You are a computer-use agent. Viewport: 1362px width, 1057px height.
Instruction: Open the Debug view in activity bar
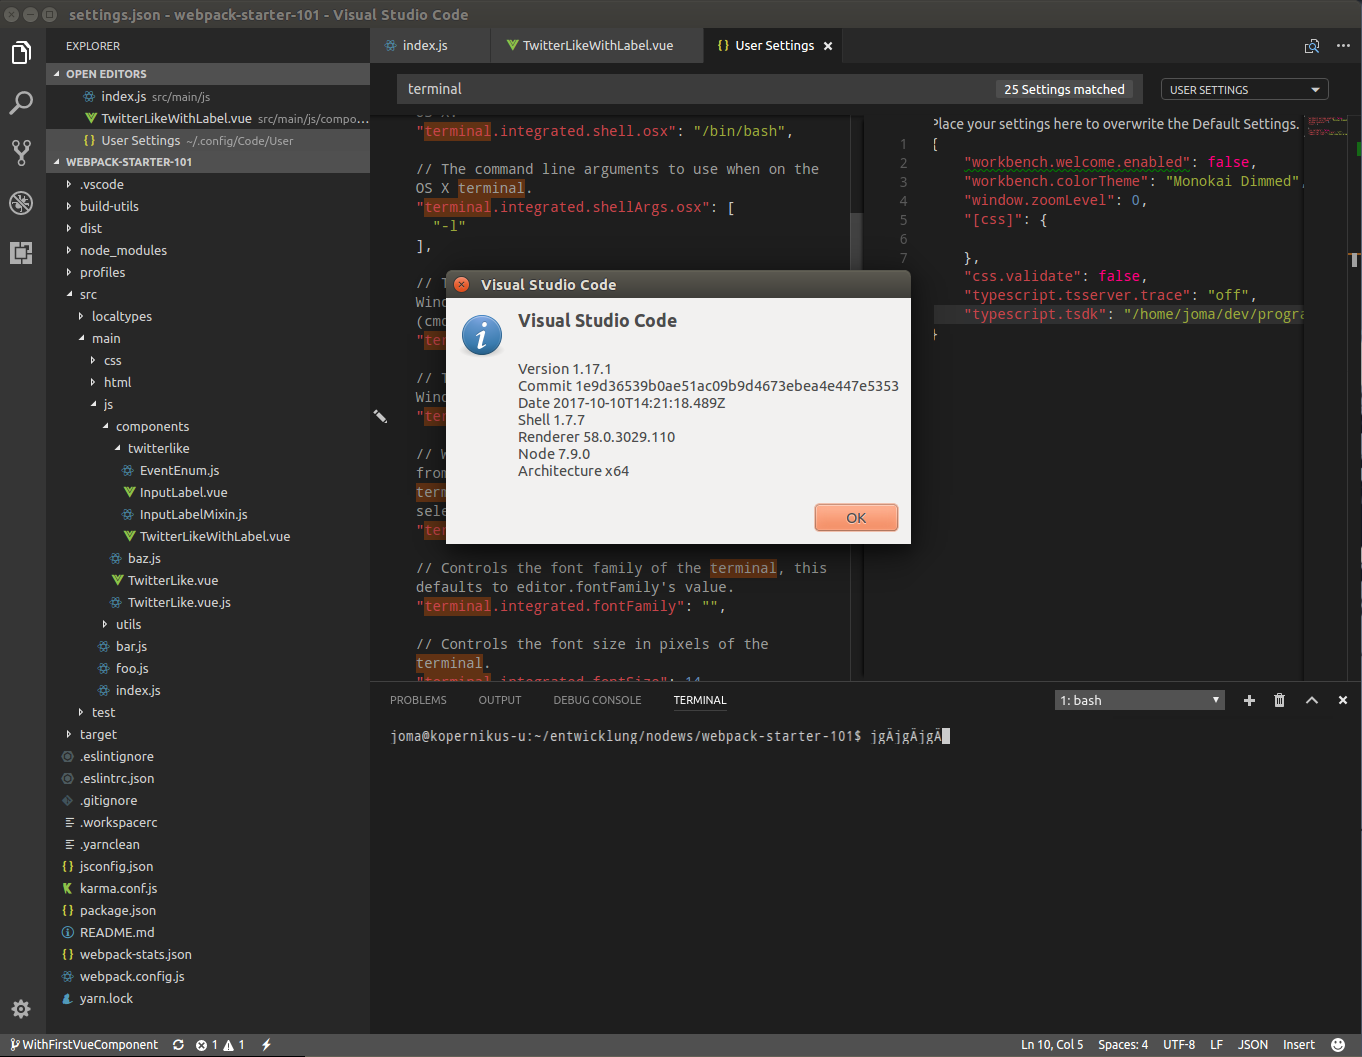(21, 203)
